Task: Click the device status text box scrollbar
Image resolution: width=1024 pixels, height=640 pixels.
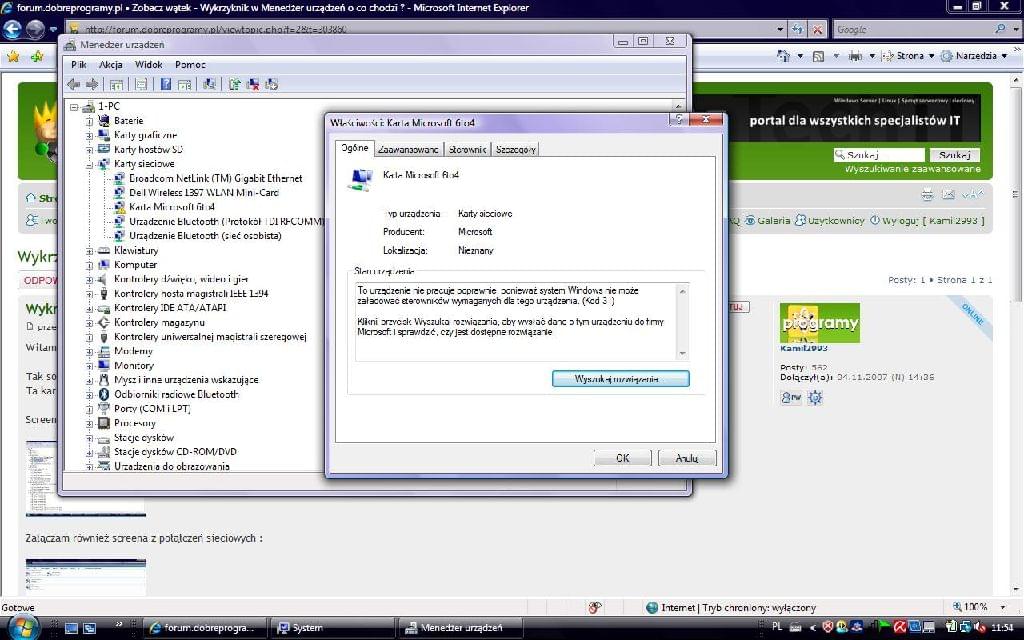Action: coord(682,322)
